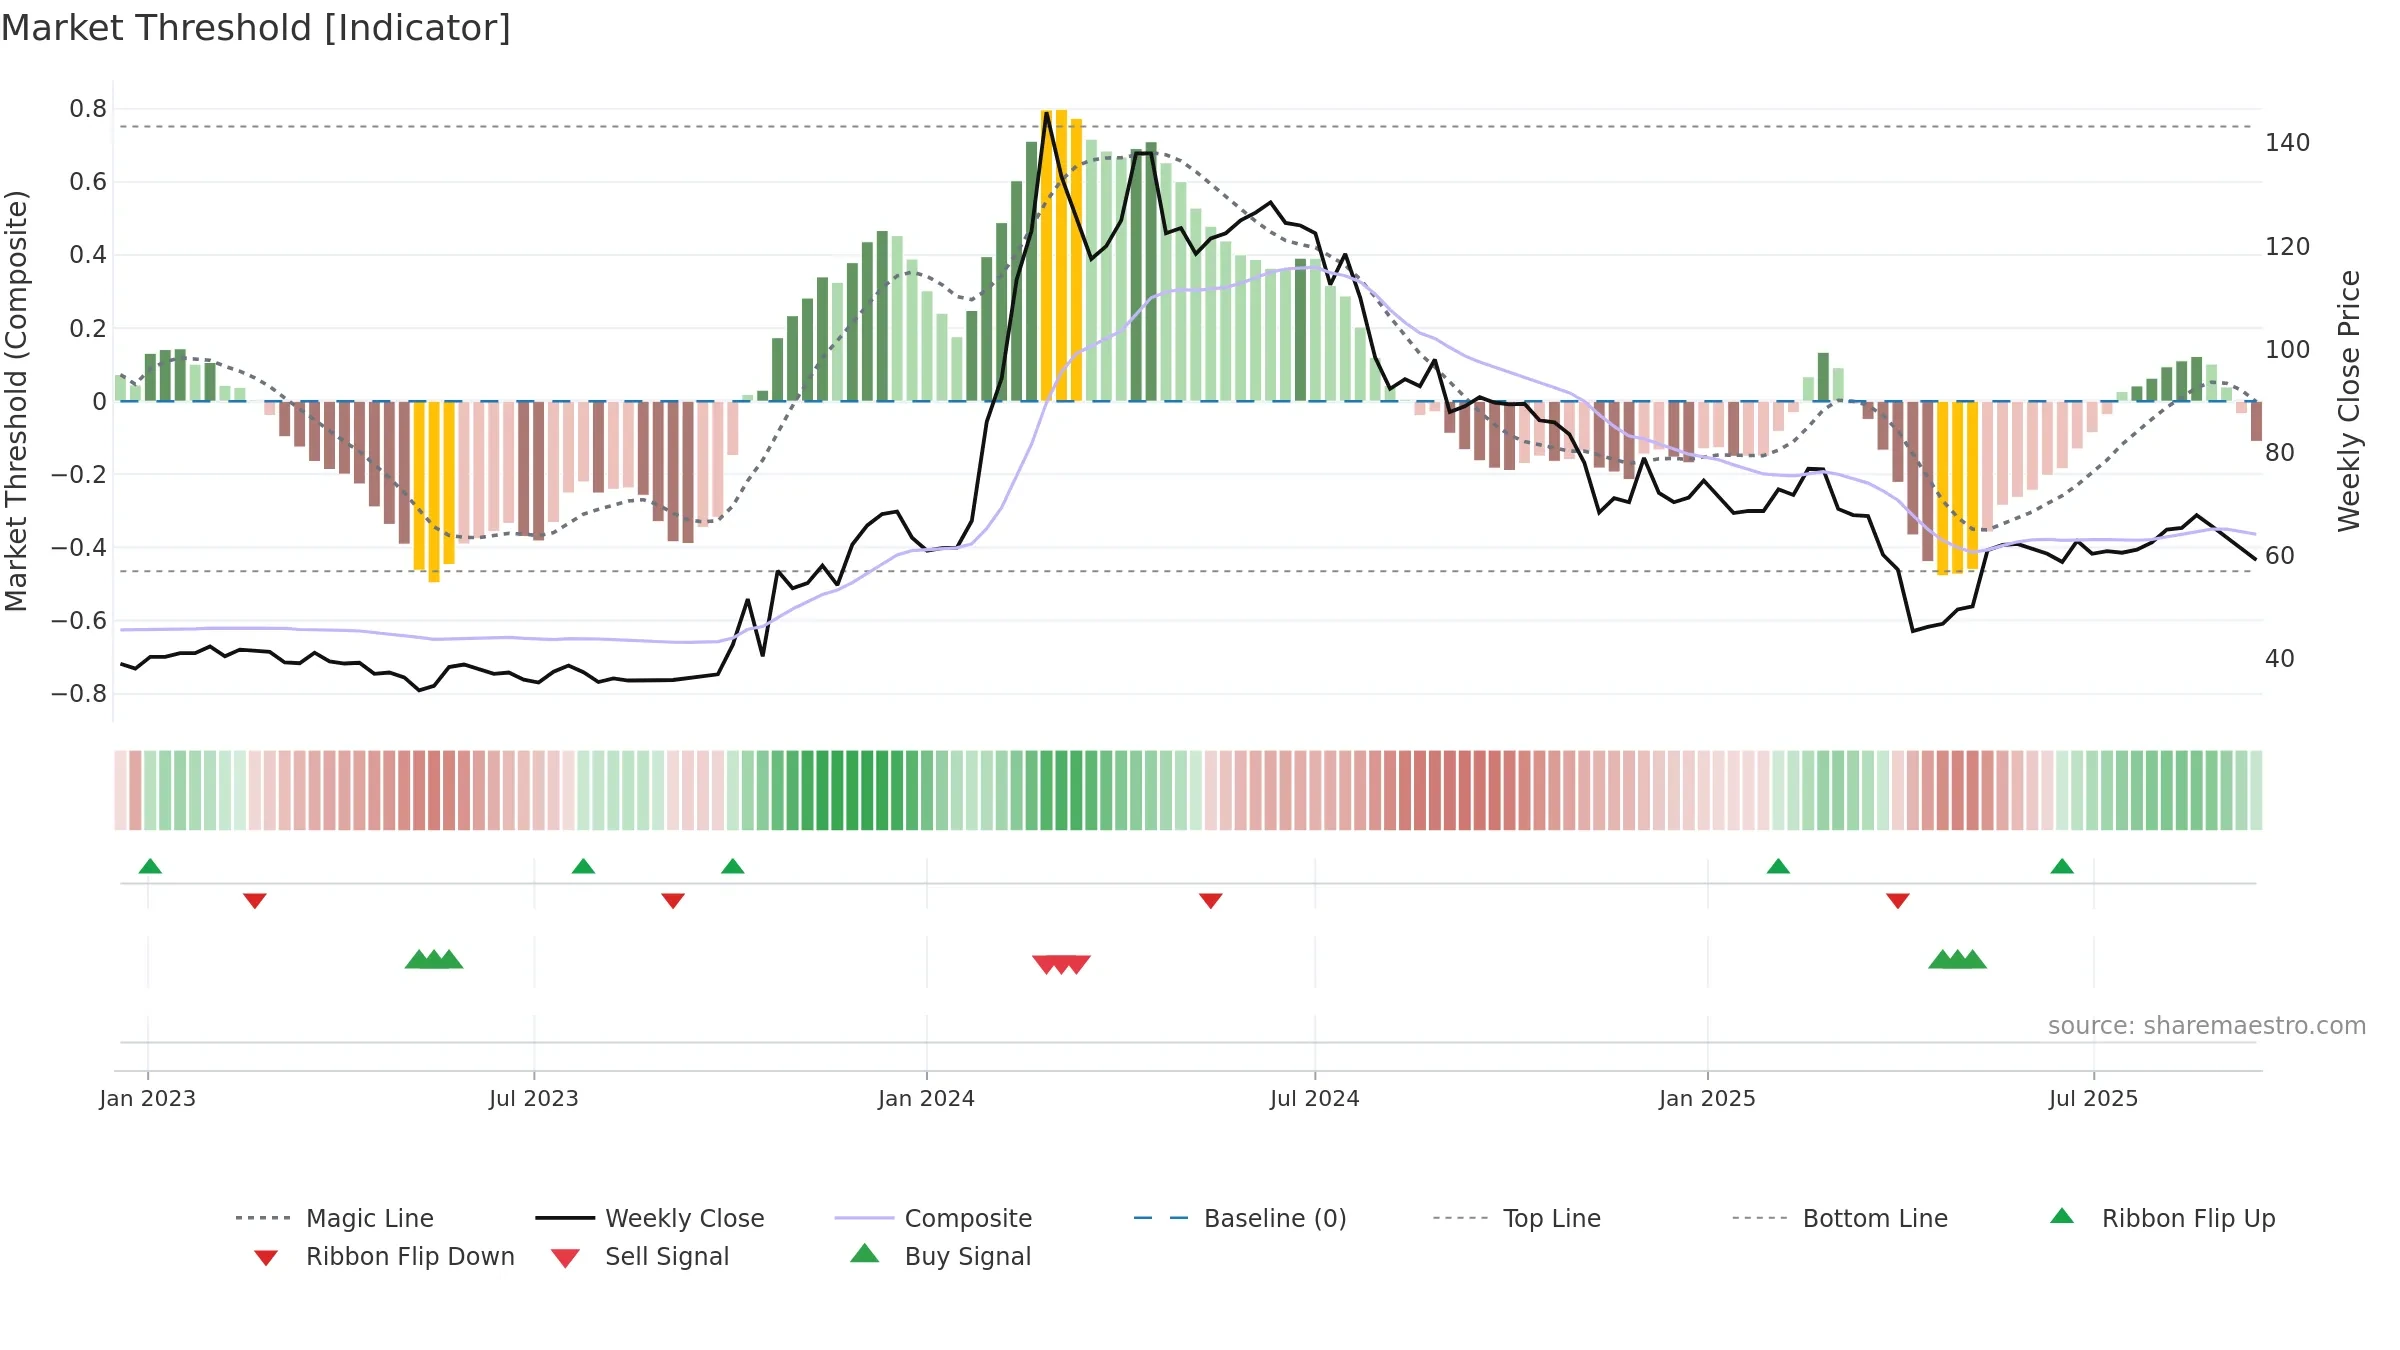2400x1350 pixels.
Task: Toggle the Weekly Close legend entry
Action: point(649,1218)
